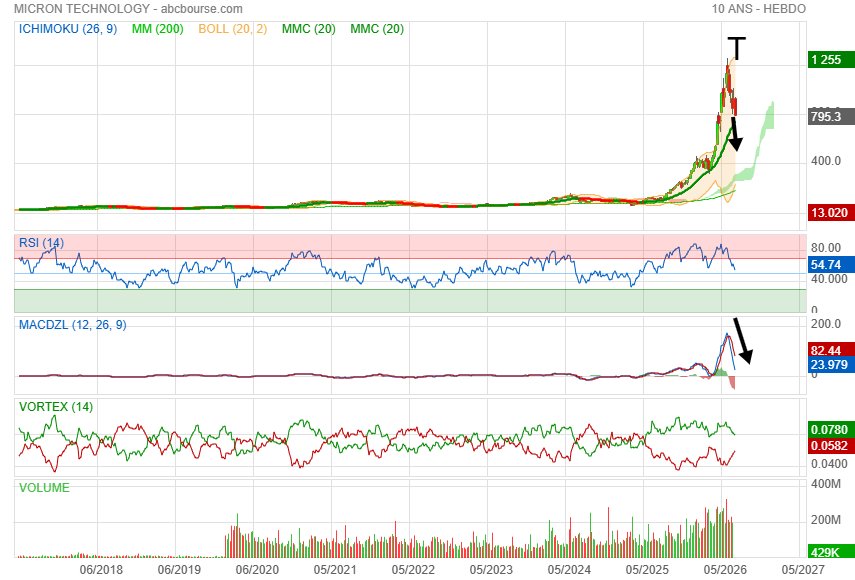The height and width of the screenshot is (580, 855).
Task: Click the red 82.44 MACD signal tag
Action: [831, 351]
